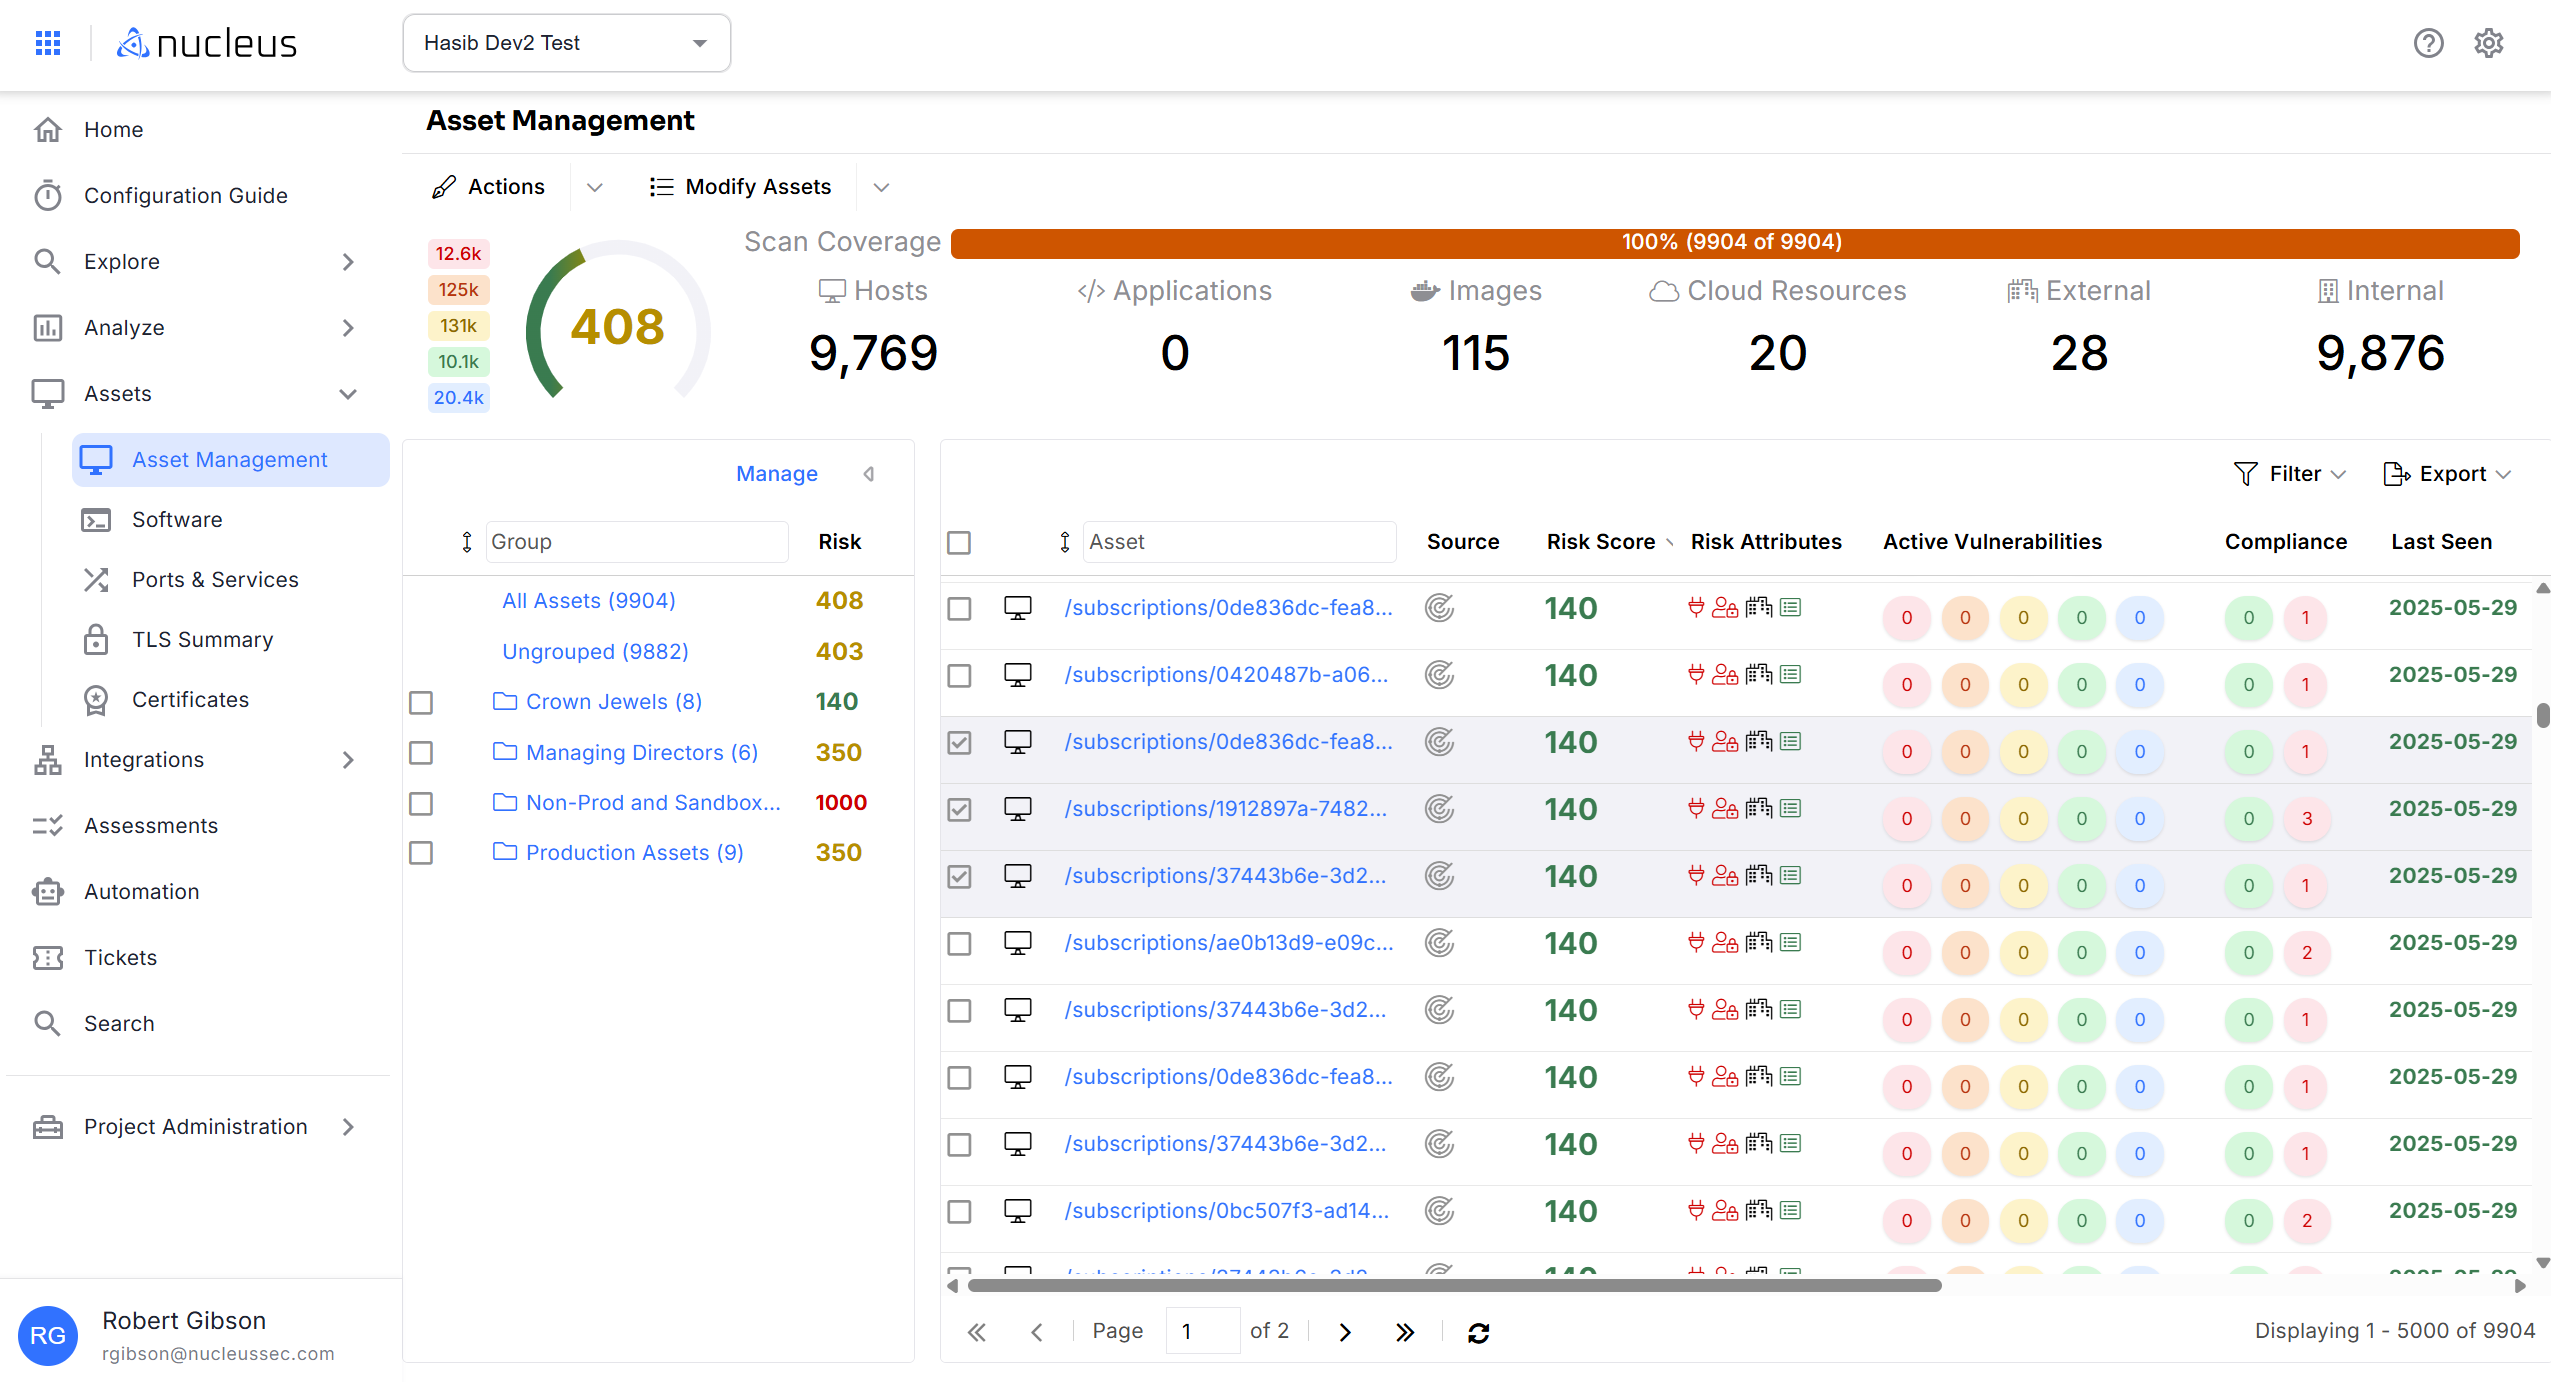The image size is (2551, 1382).
Task: Click the Ports & Services sidebar icon
Action: [x=96, y=579]
